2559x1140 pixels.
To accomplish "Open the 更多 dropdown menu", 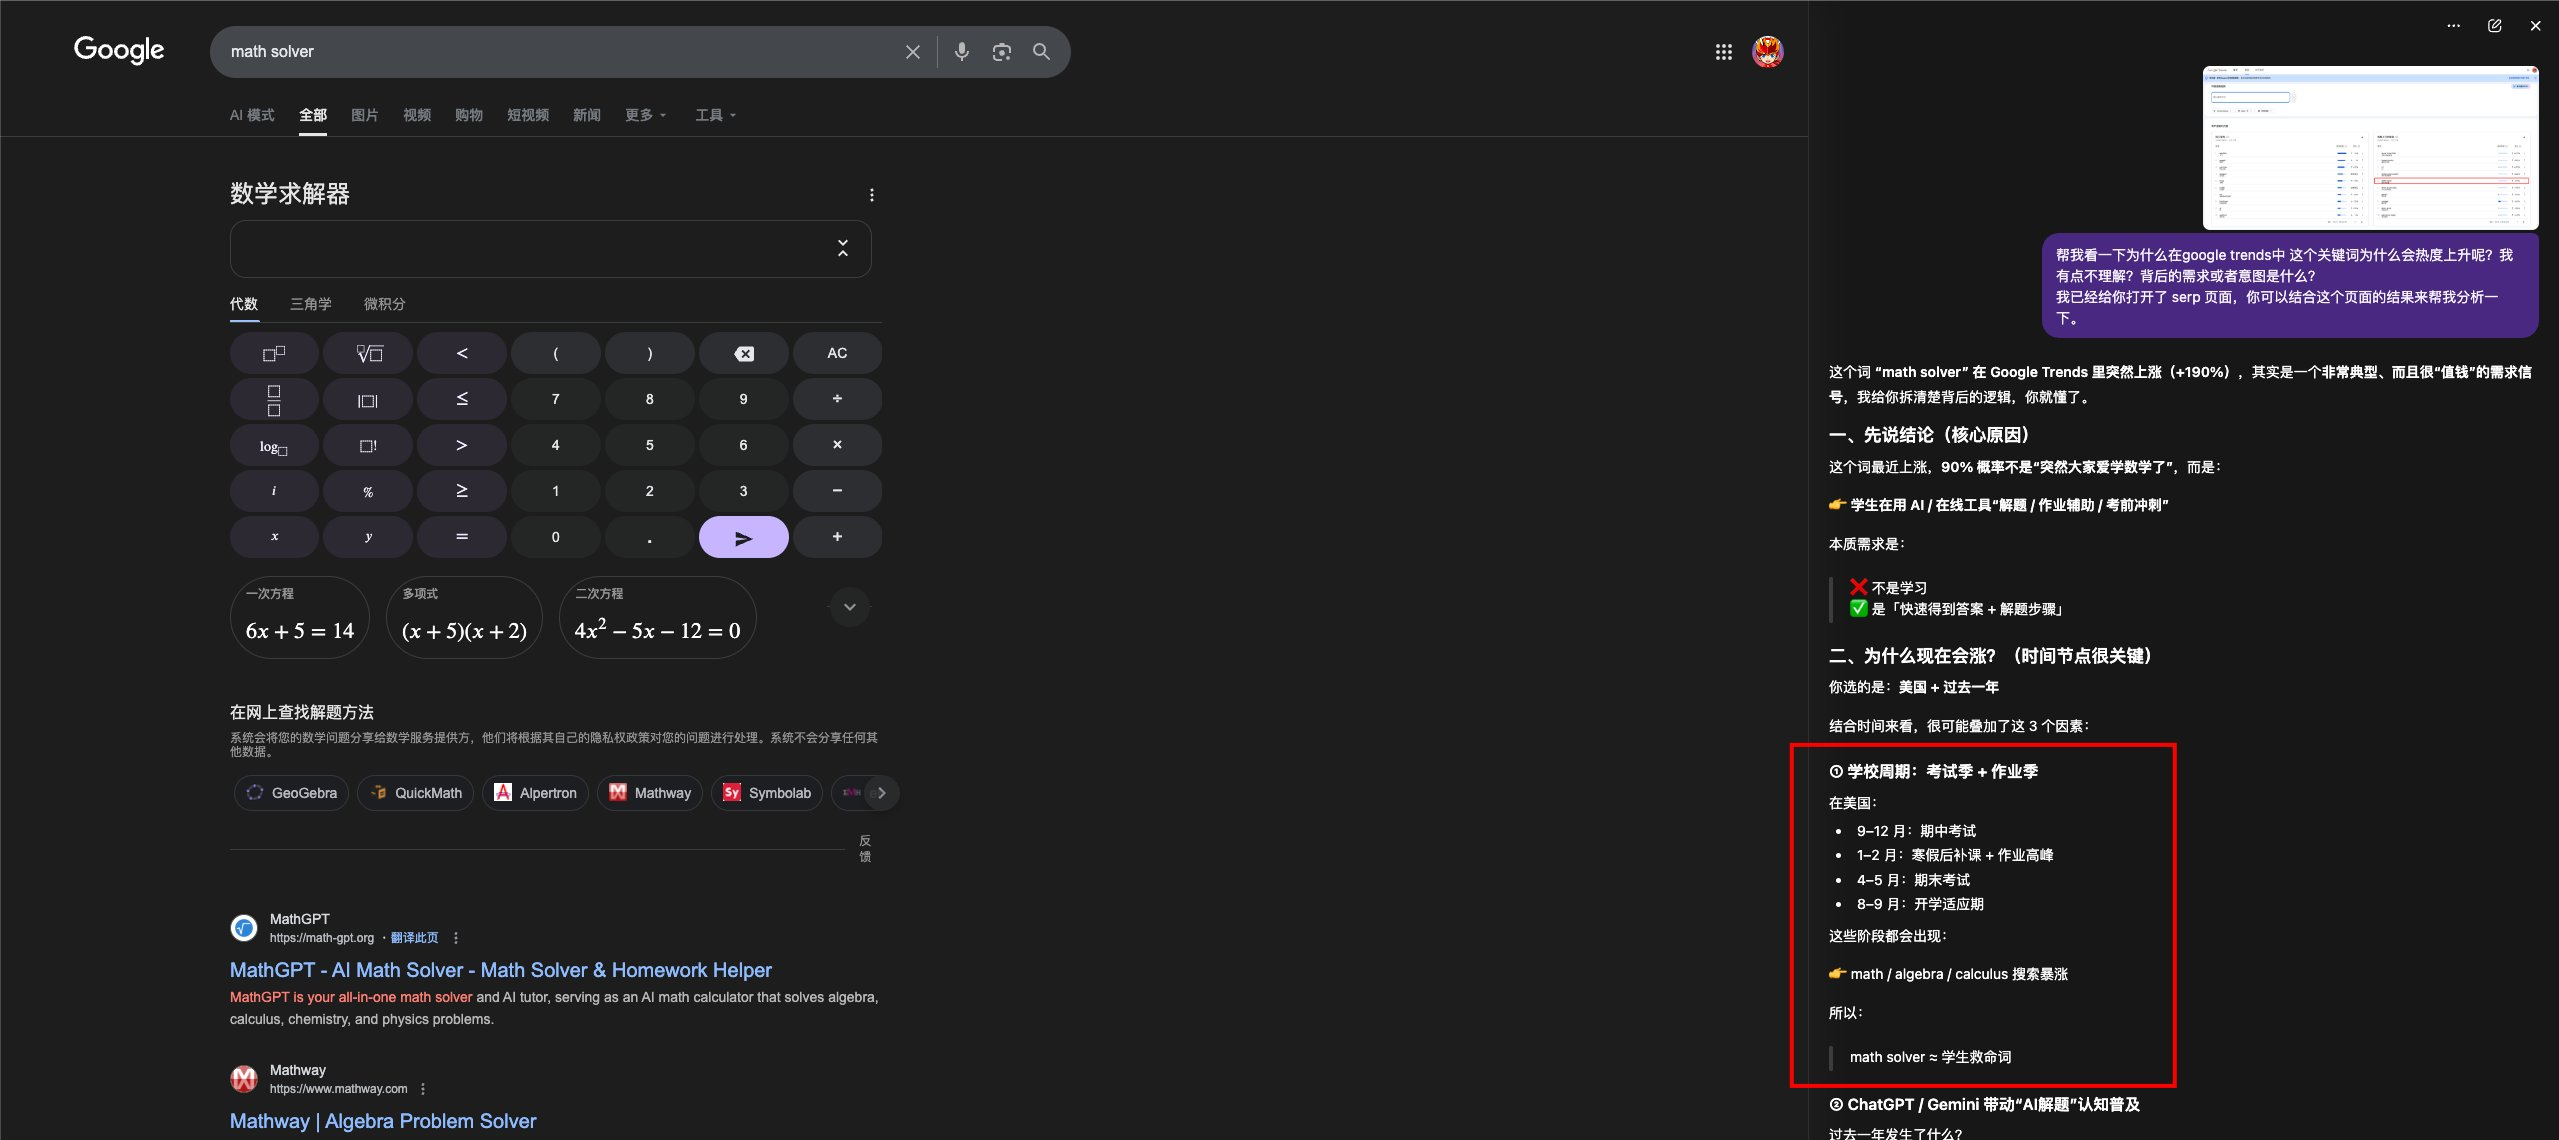I will point(645,115).
